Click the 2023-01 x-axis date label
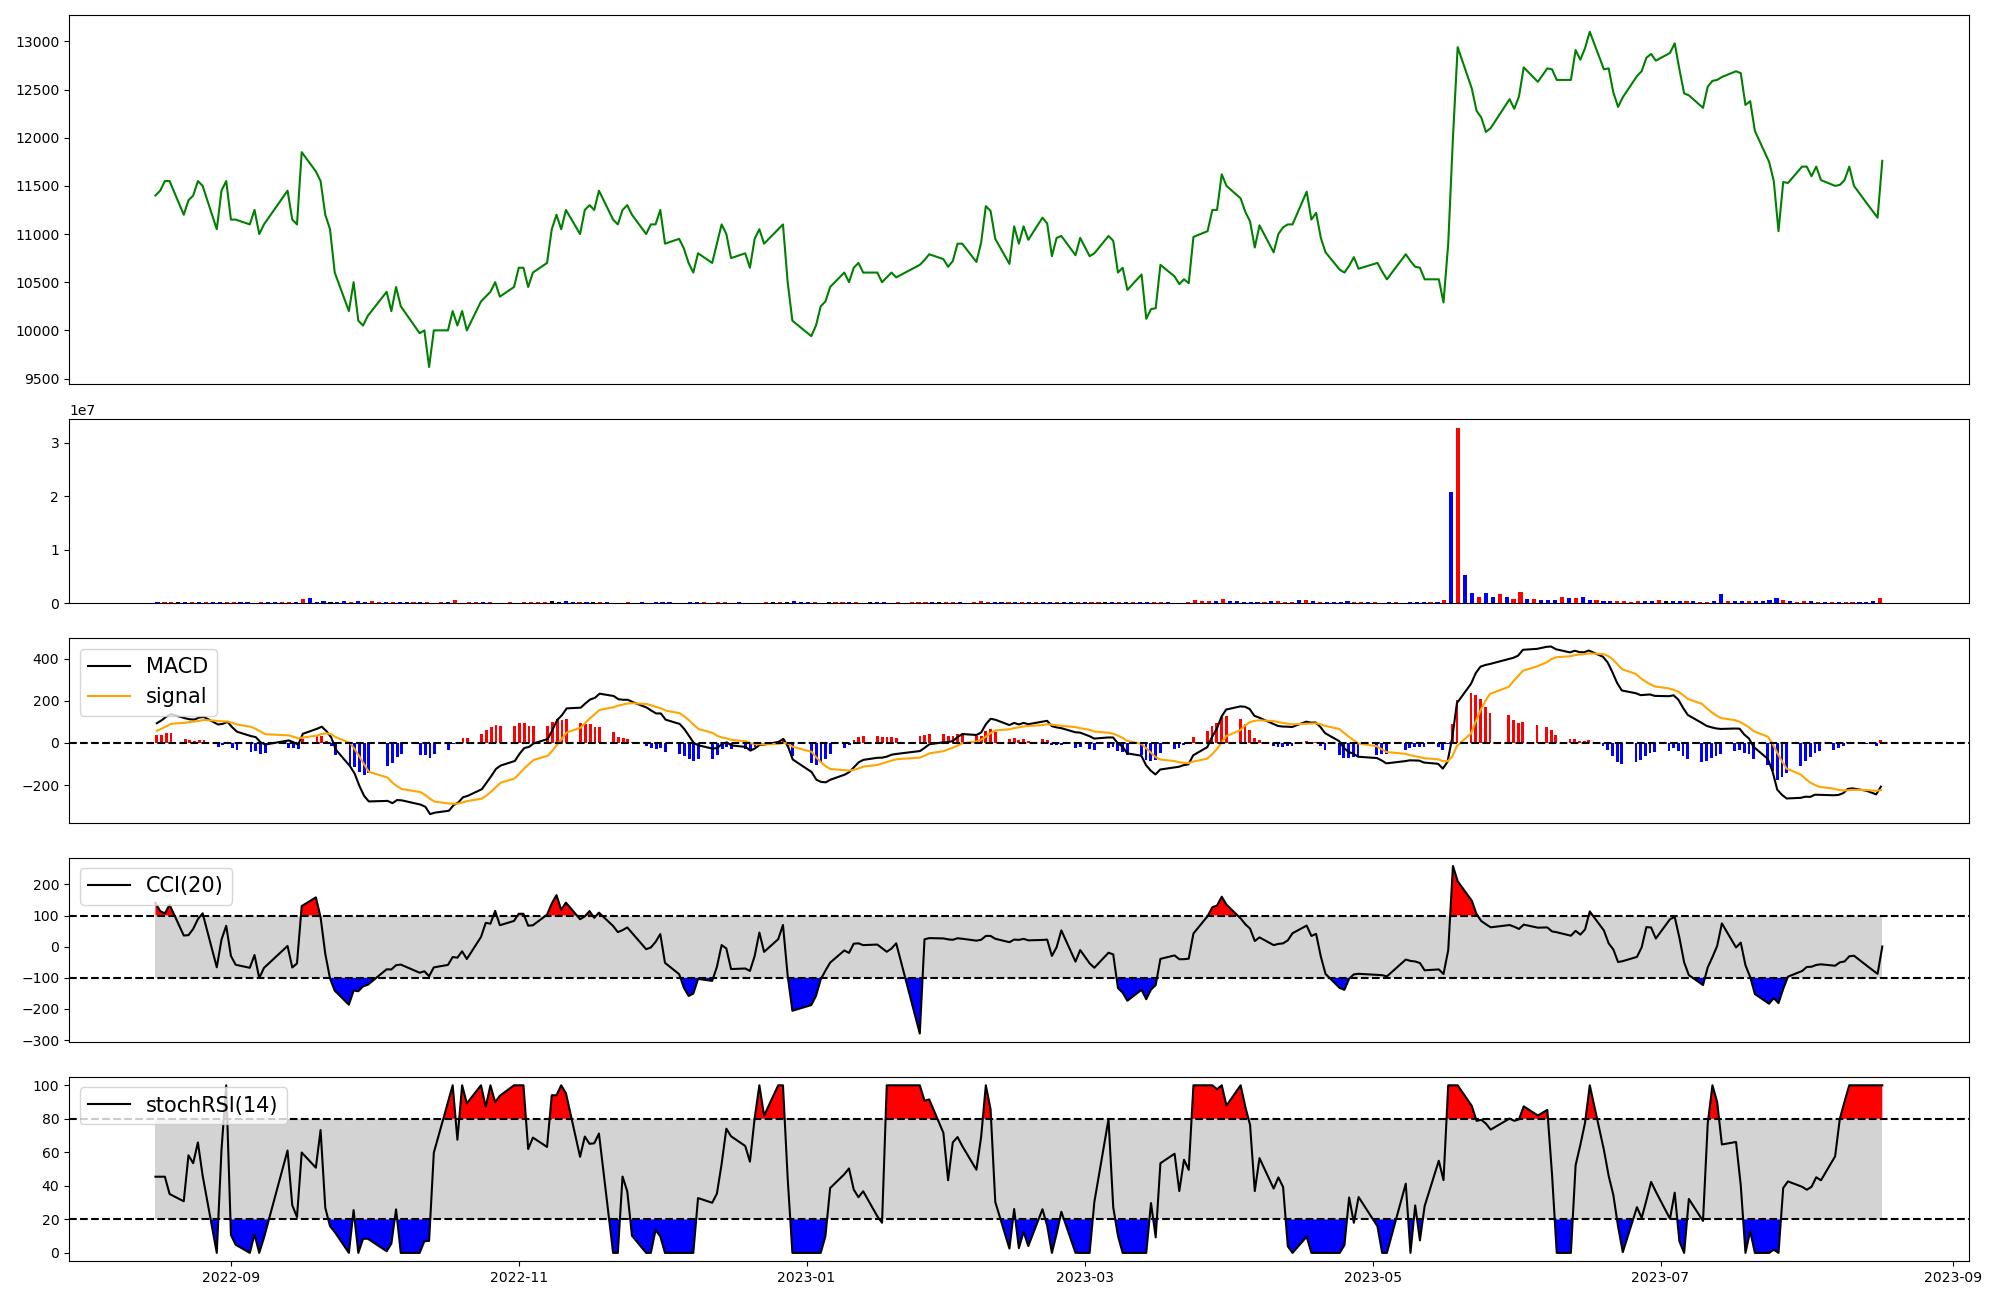This screenshot has width=2000, height=1300. 806,1277
